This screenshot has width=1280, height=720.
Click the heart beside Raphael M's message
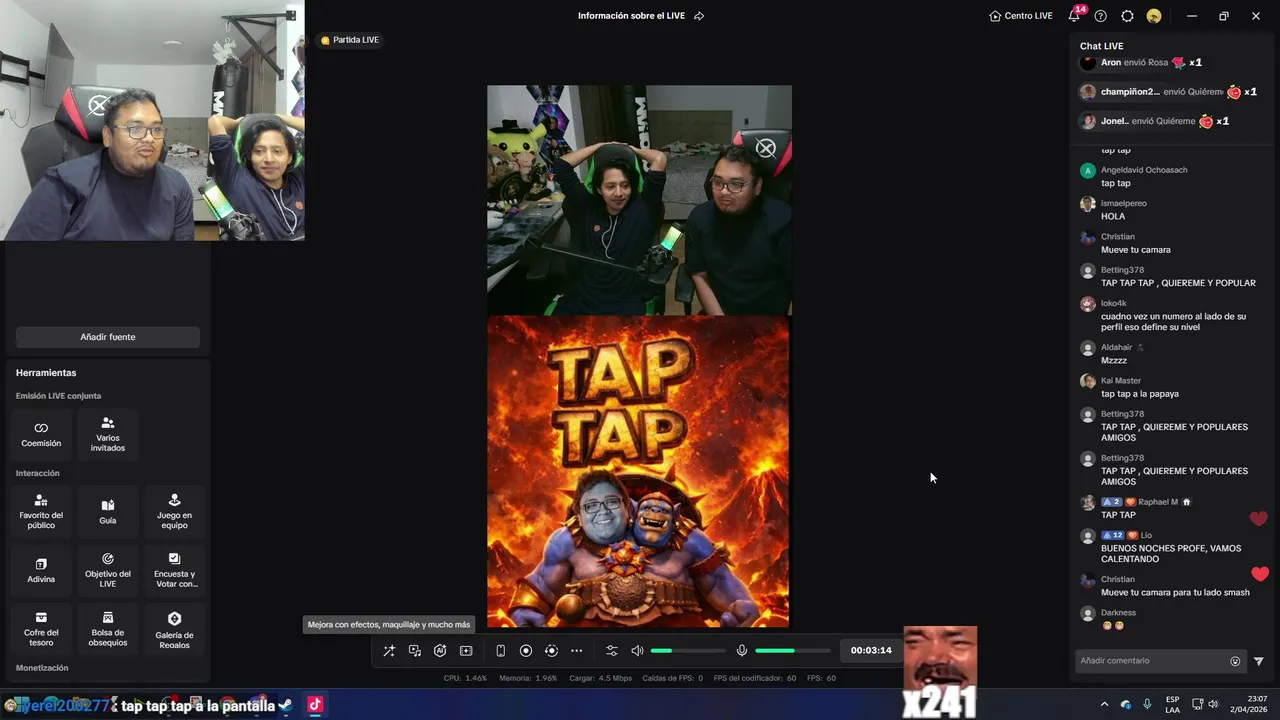pos(1259,518)
